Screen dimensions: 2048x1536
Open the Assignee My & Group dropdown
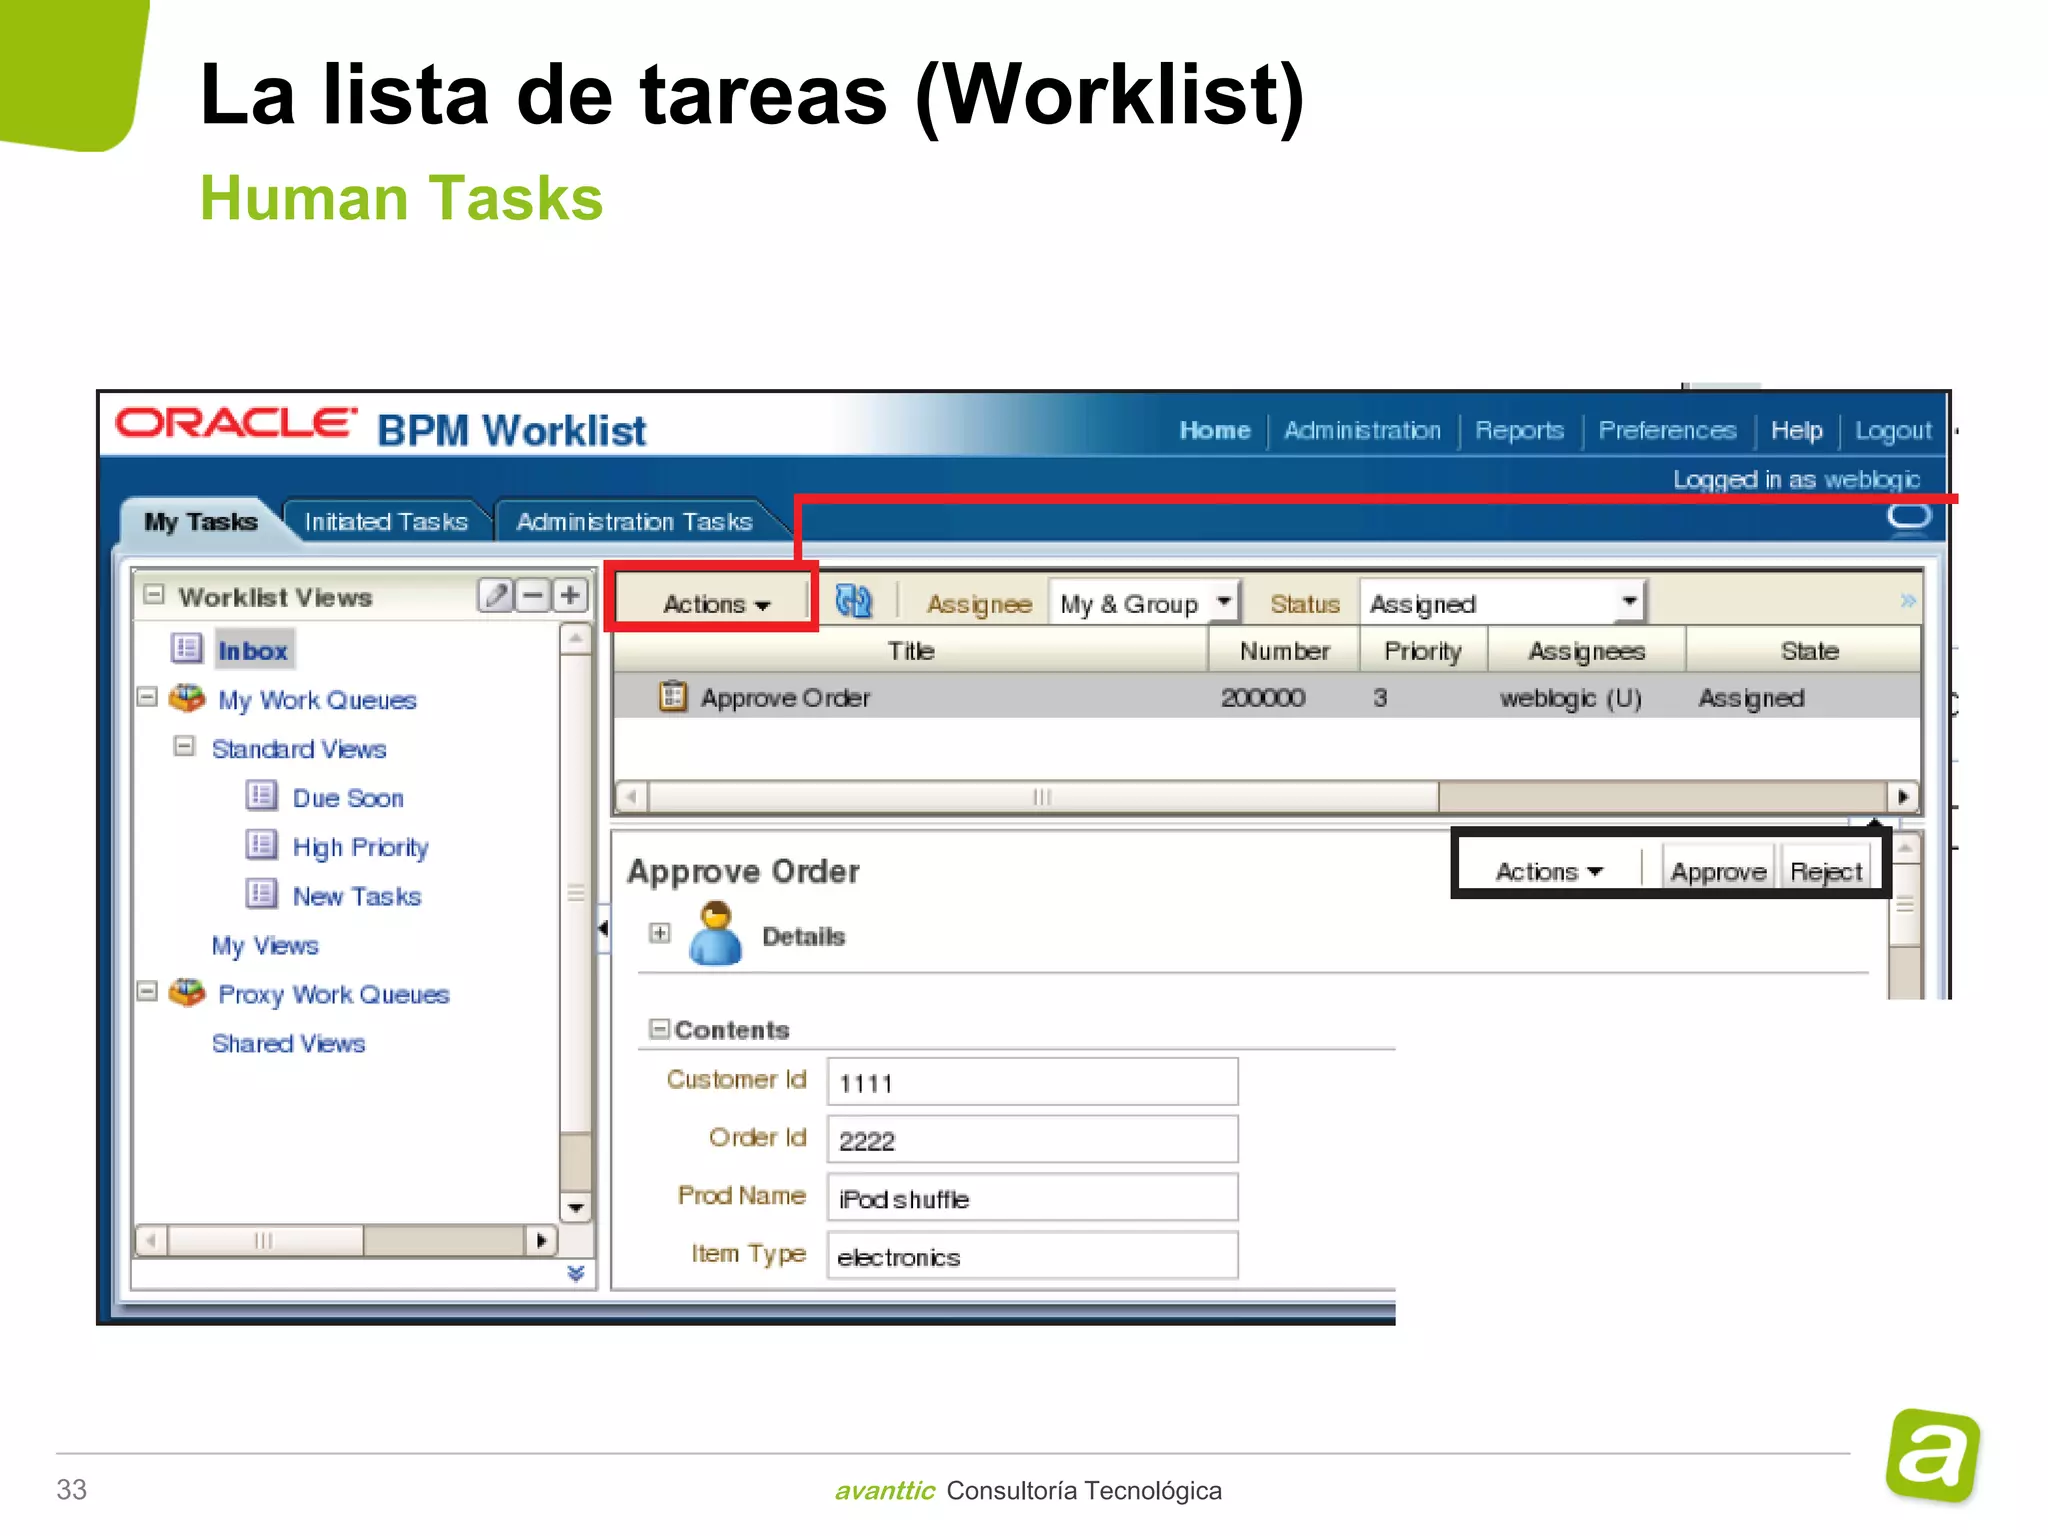(1145, 603)
